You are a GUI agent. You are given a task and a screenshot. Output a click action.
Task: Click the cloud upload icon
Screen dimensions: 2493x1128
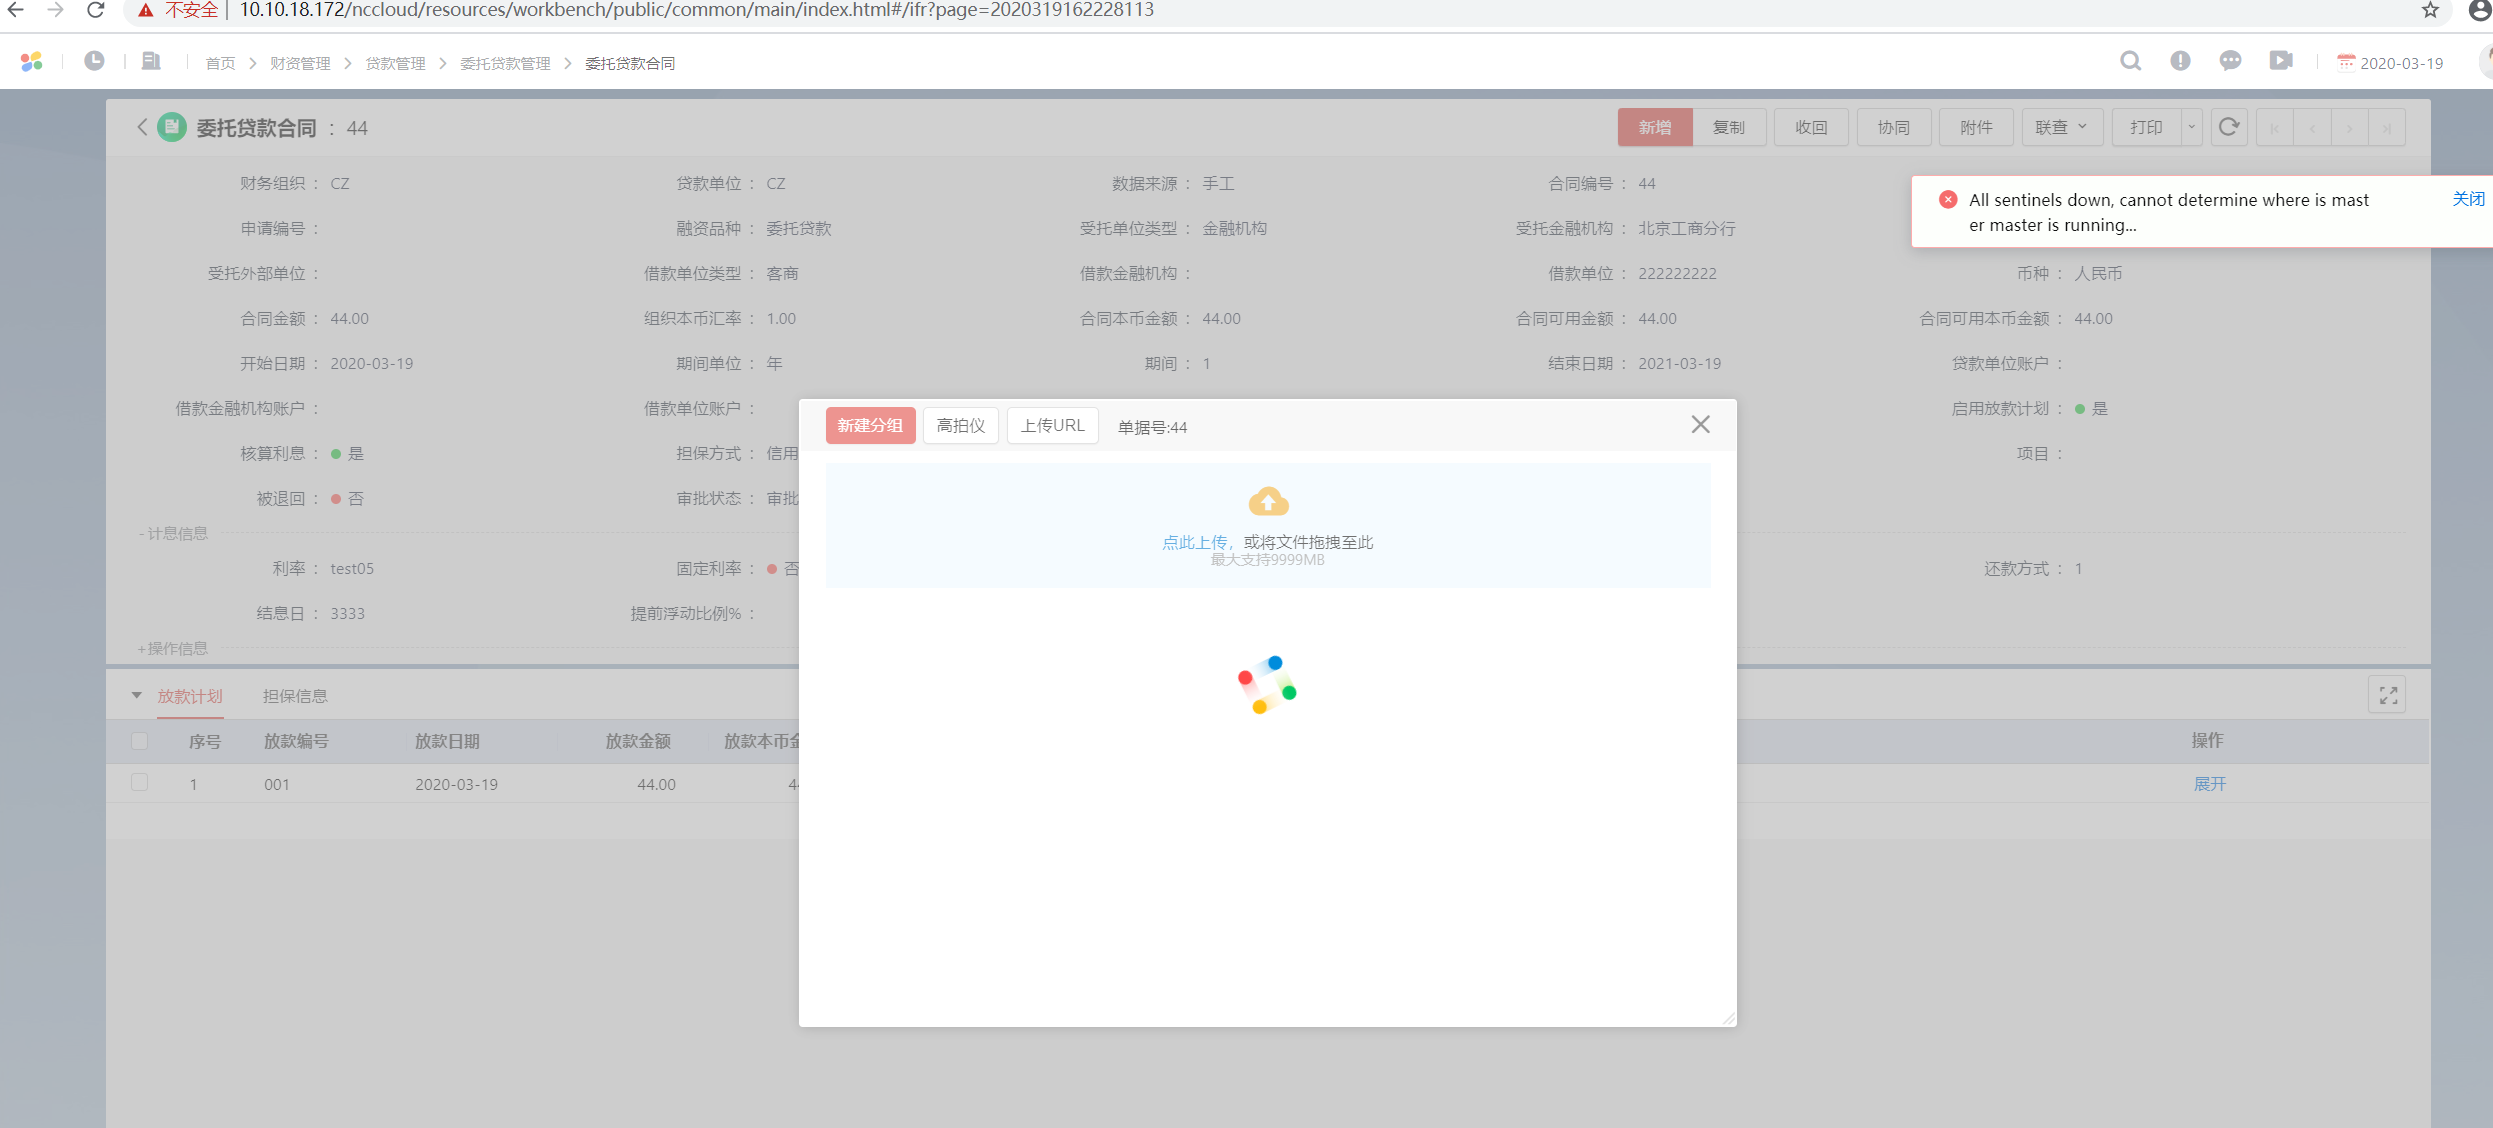1268,501
